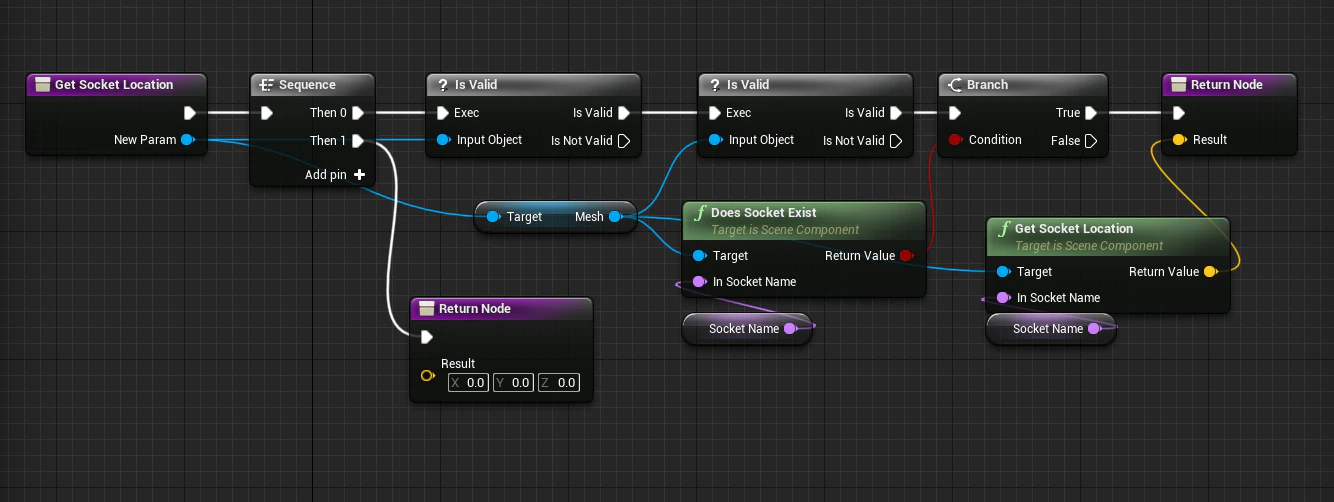The height and width of the screenshot is (502, 1334).
Task: Click the Return Node title wired from Branch True
Action: point(1227,85)
